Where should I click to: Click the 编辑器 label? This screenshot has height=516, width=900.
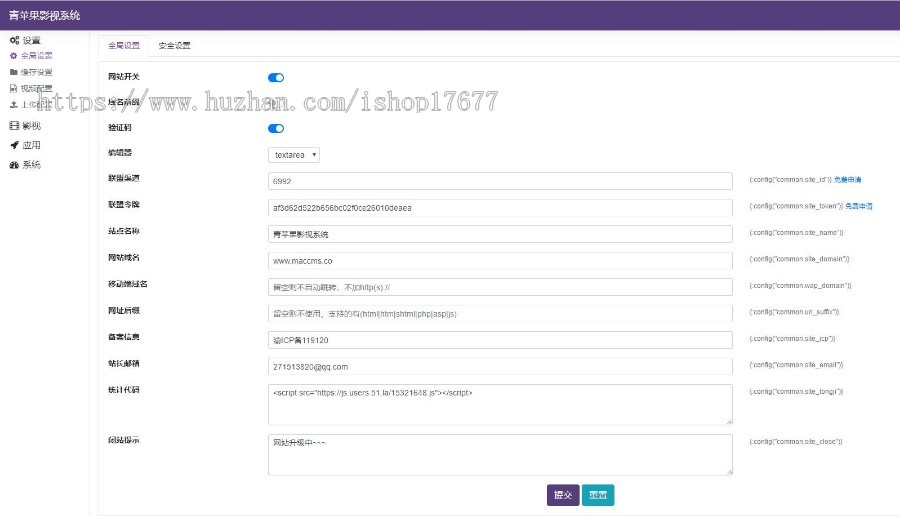tap(120, 153)
